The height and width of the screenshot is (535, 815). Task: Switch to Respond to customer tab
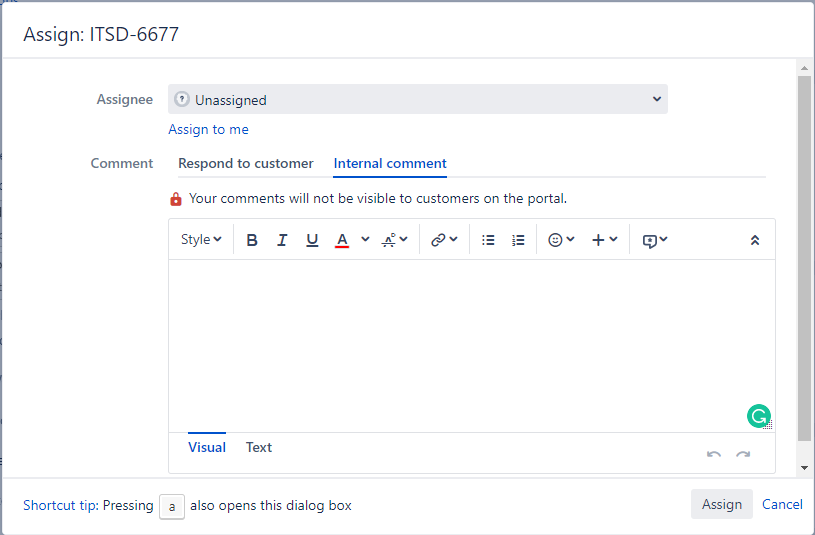[x=245, y=163]
